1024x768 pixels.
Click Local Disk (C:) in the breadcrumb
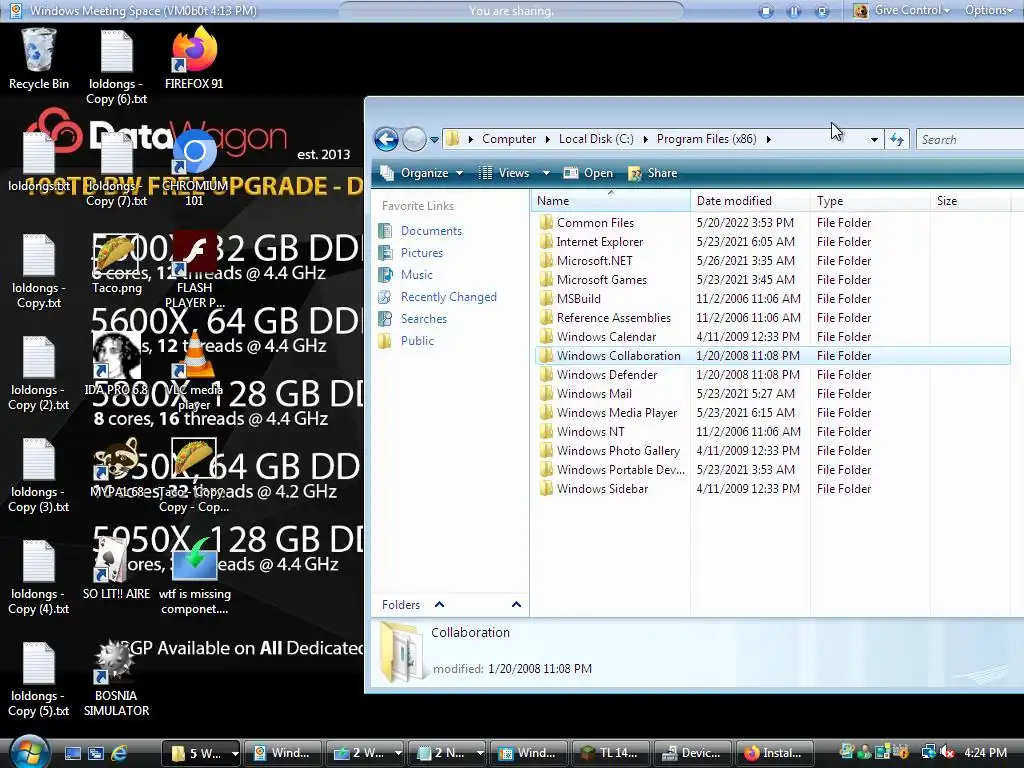(596, 139)
